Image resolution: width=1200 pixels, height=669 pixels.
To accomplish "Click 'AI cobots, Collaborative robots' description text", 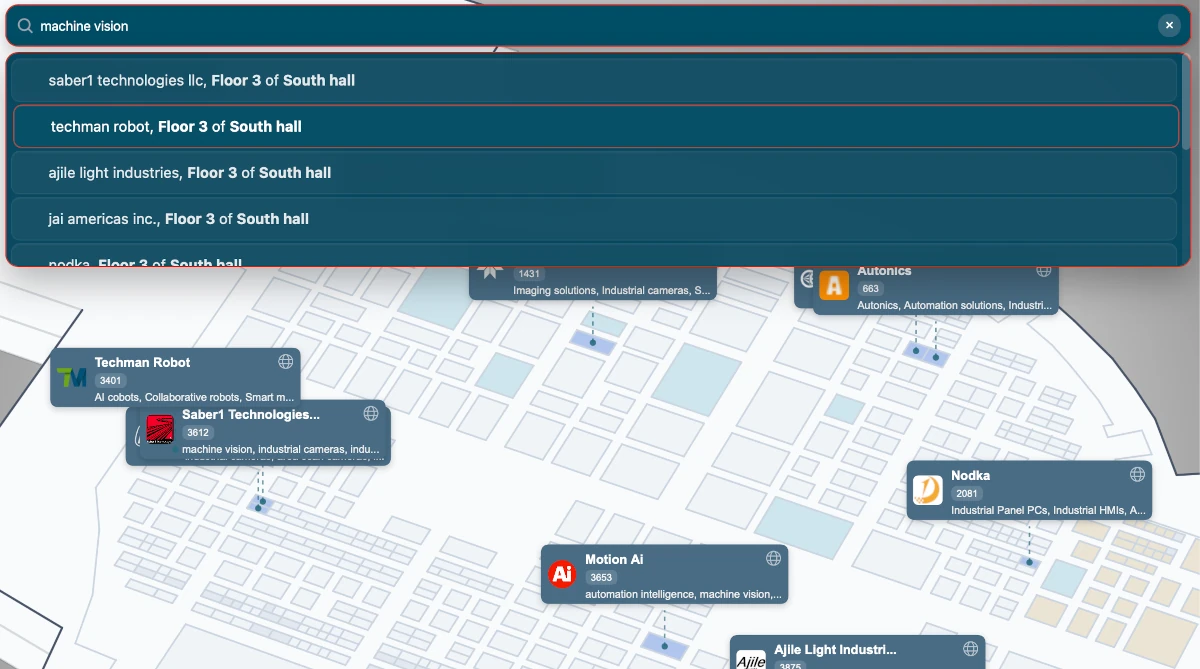I will (x=195, y=397).
